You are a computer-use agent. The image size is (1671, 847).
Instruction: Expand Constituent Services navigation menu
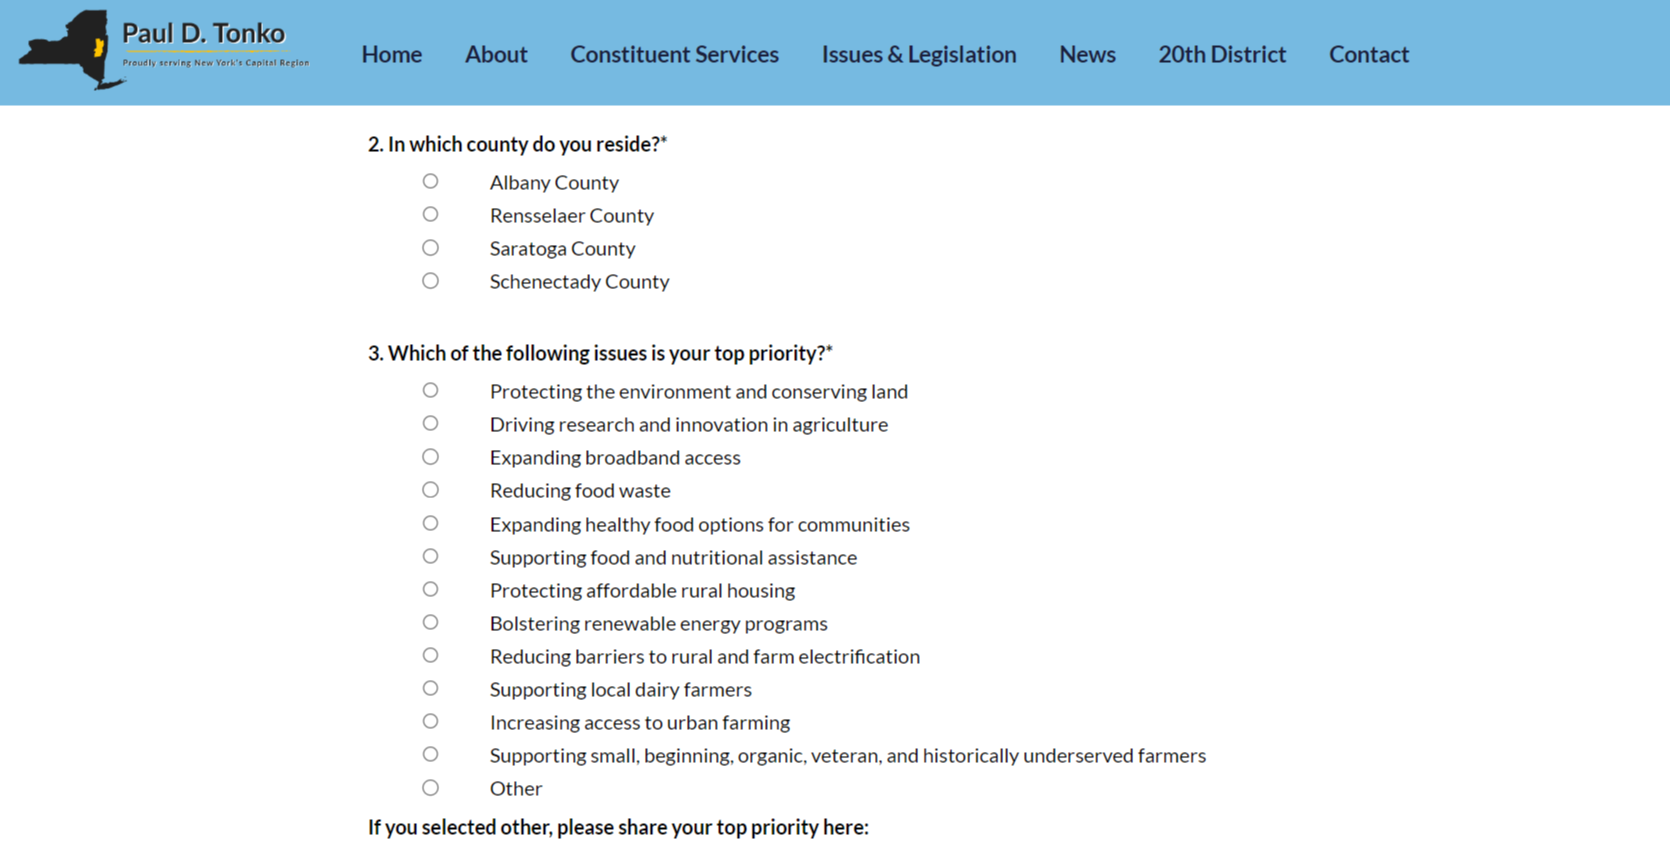(674, 54)
